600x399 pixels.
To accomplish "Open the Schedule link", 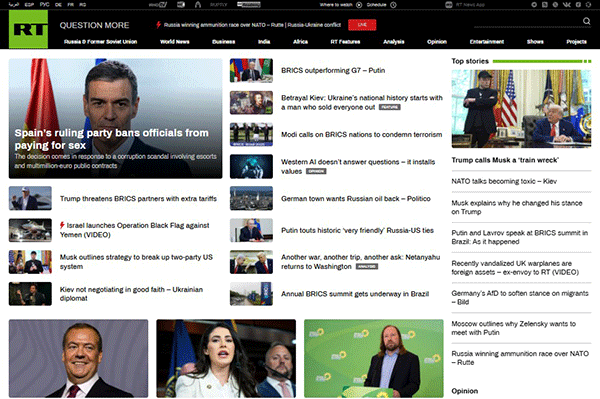I will pyautogui.click(x=376, y=5).
